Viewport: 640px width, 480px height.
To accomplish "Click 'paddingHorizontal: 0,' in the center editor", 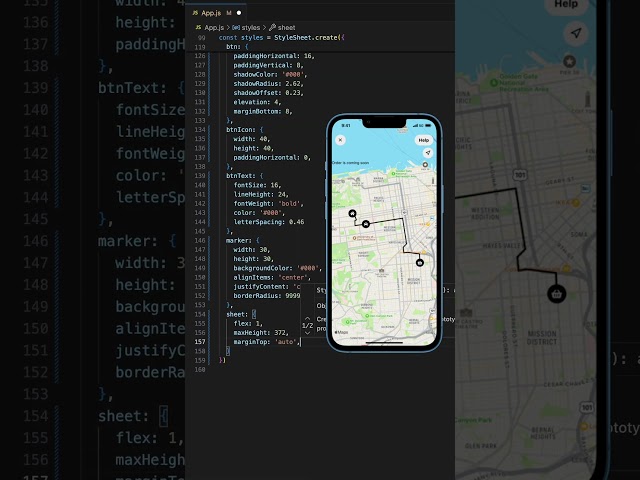I will (272, 158).
